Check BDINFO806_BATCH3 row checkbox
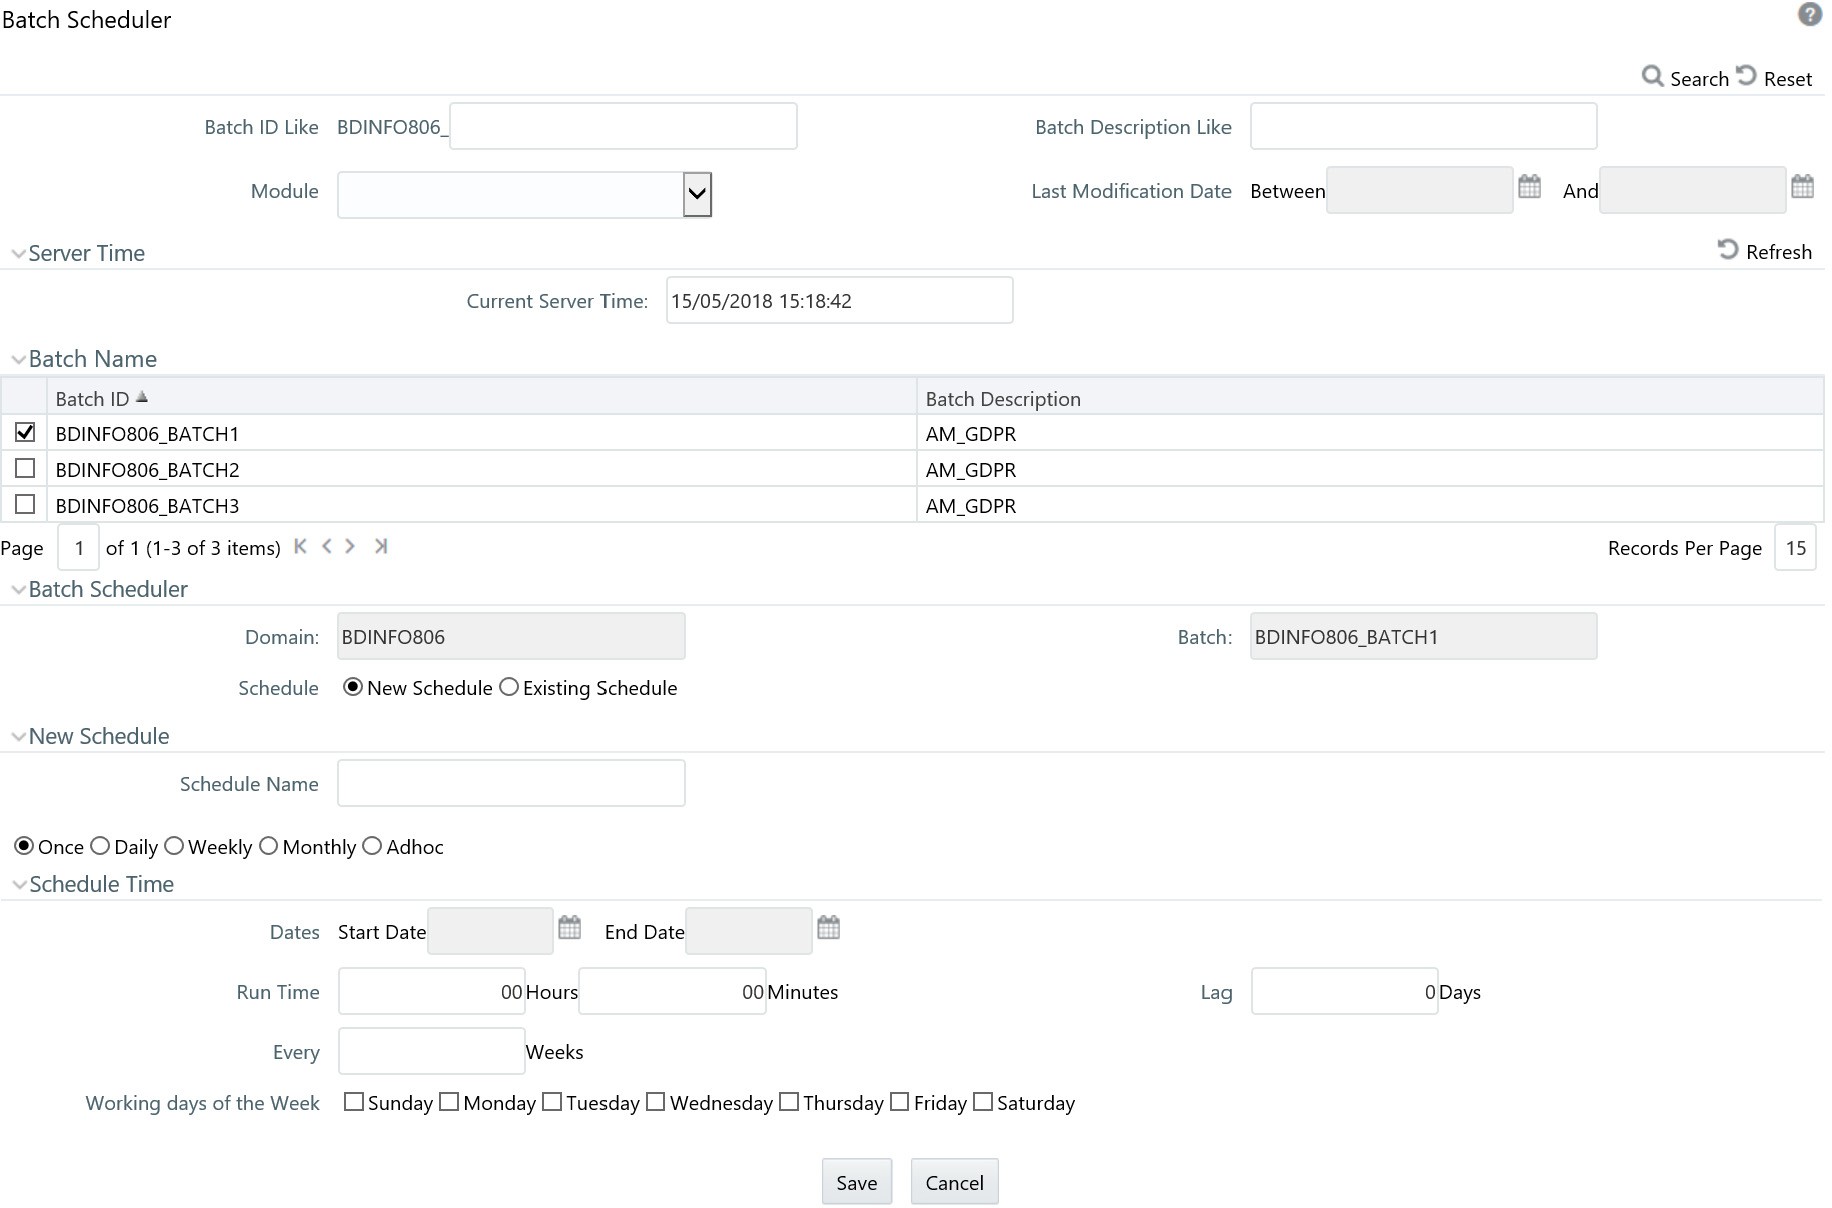This screenshot has height=1208, width=1832. 25,504
